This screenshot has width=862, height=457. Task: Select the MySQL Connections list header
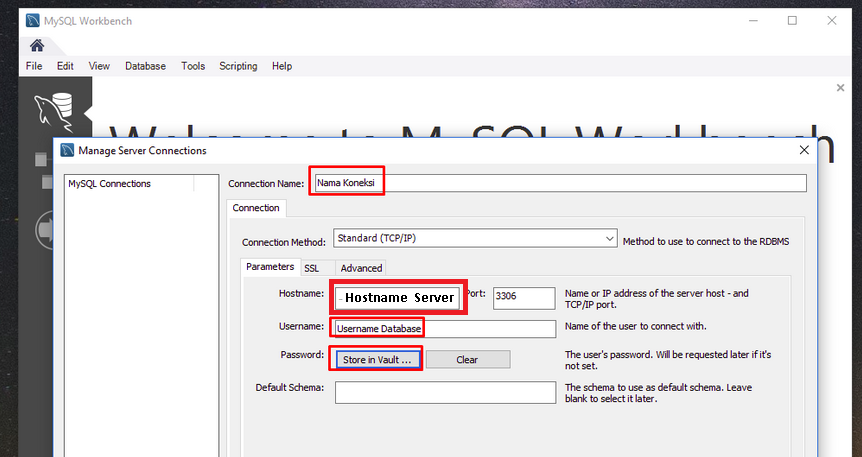[x=109, y=184]
